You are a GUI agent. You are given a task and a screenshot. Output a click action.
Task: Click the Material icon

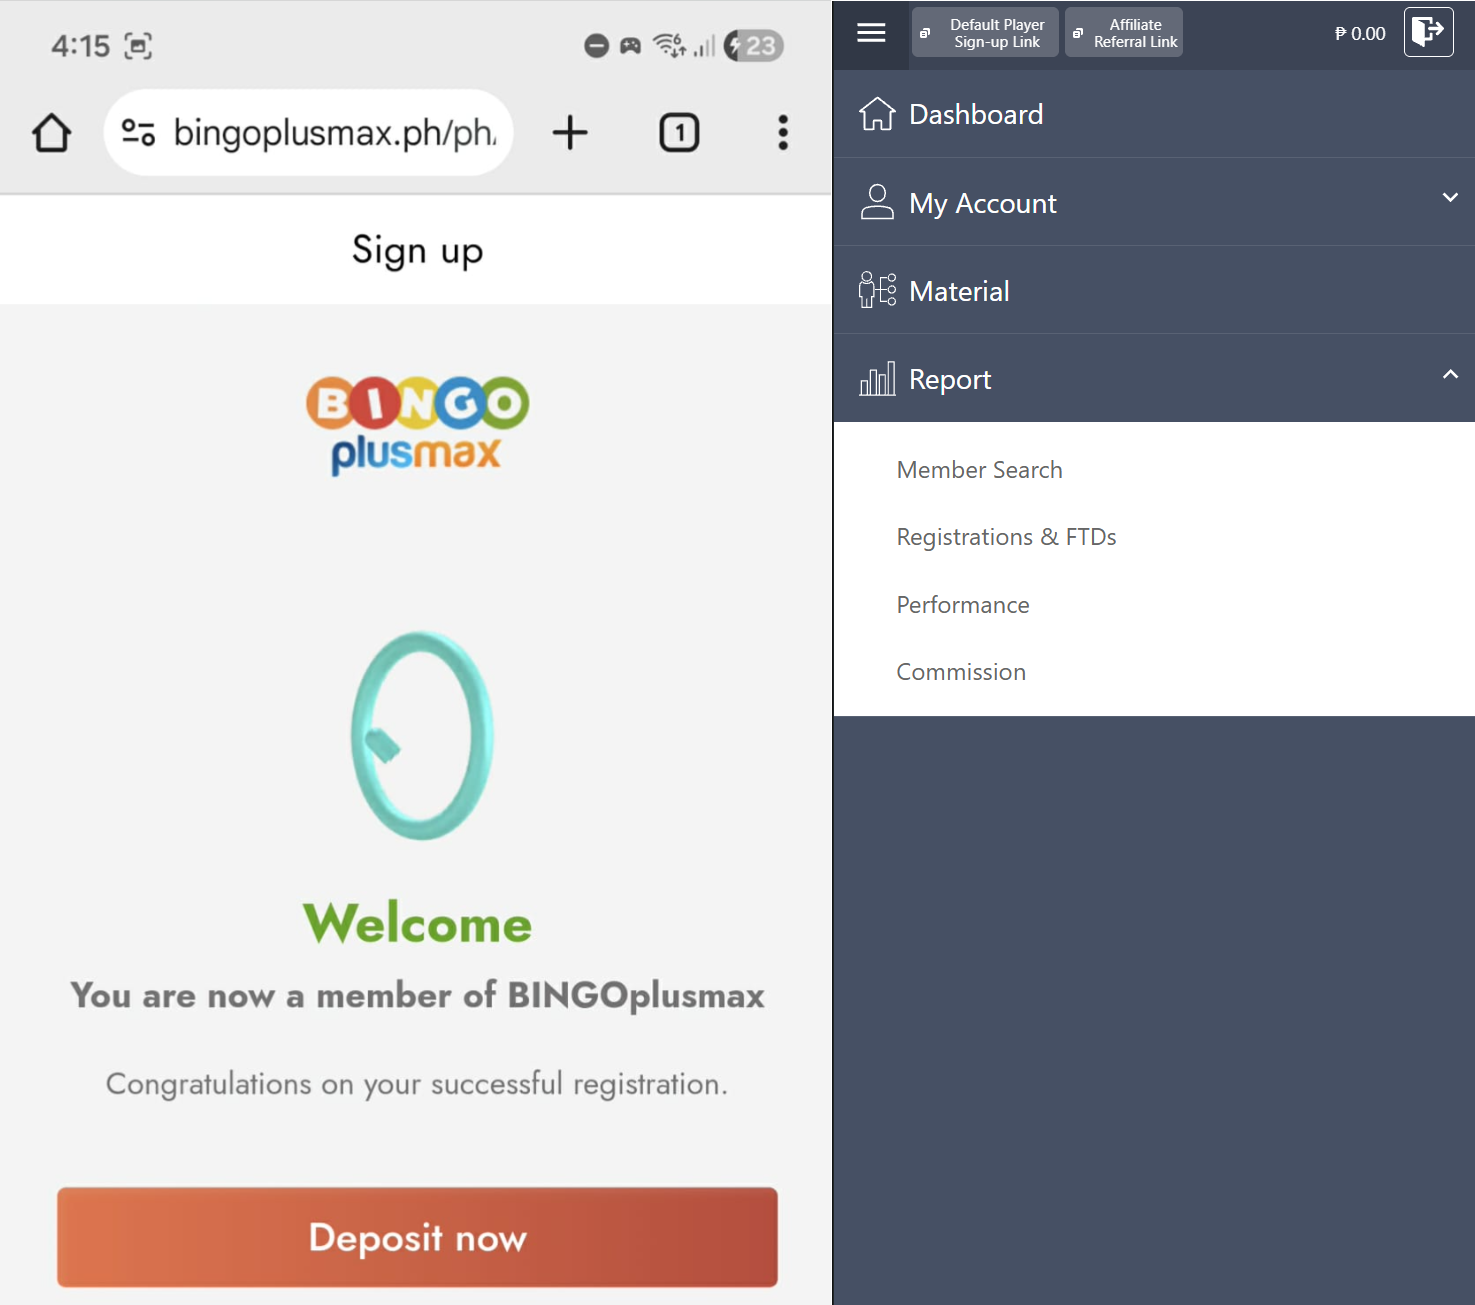click(877, 291)
